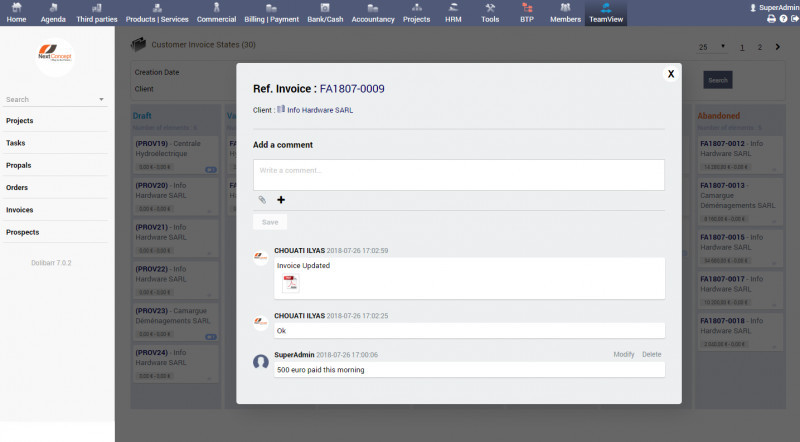Open the Commercial module
The image size is (800, 442).
pos(216,13)
